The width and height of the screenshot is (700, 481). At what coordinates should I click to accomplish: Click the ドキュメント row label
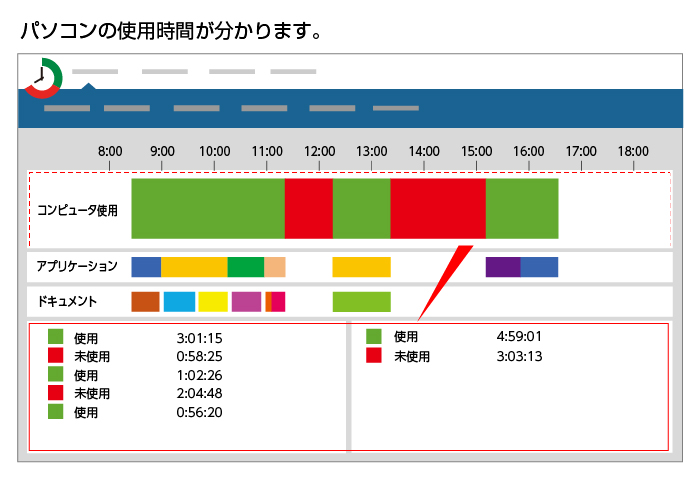point(67,301)
